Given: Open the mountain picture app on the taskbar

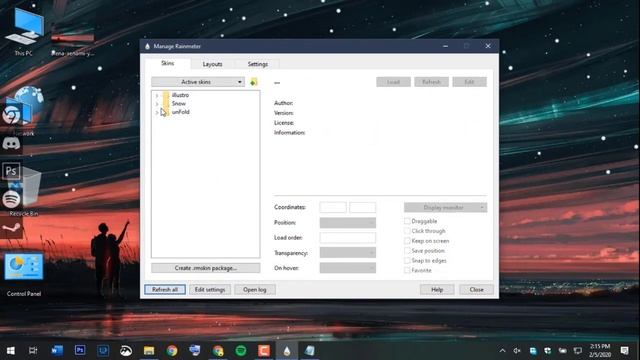Looking at the screenshot, I should pyautogui.click(x=126, y=351).
